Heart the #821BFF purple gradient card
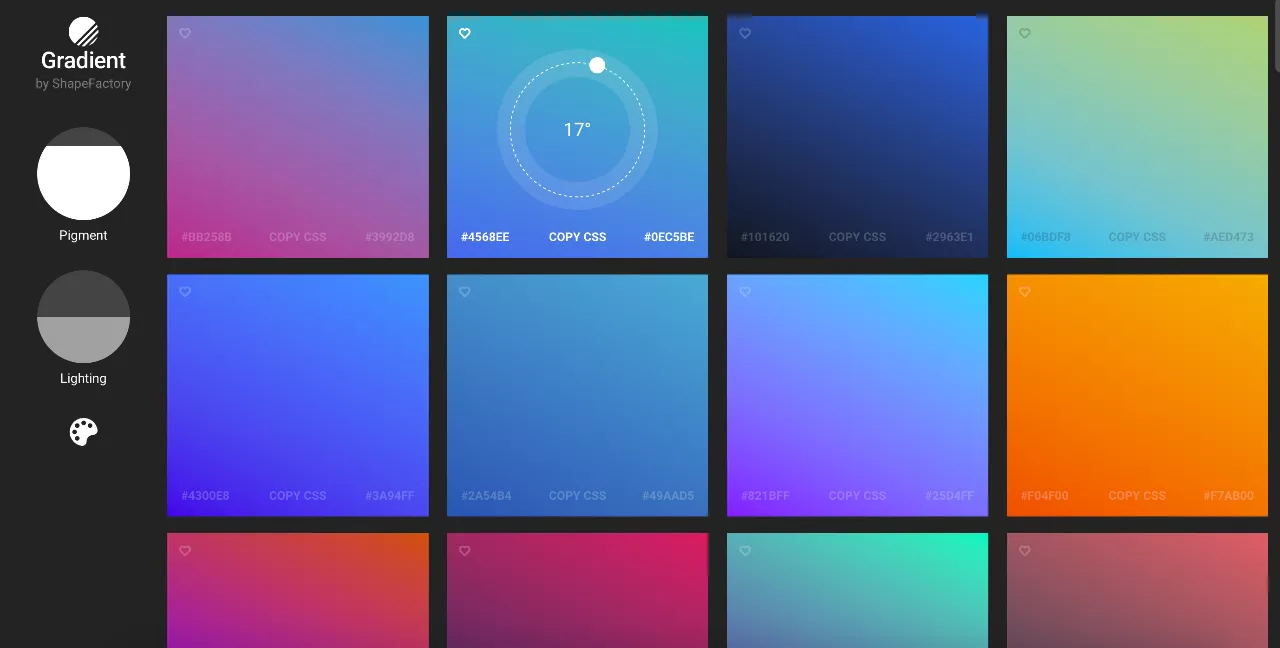 point(745,292)
